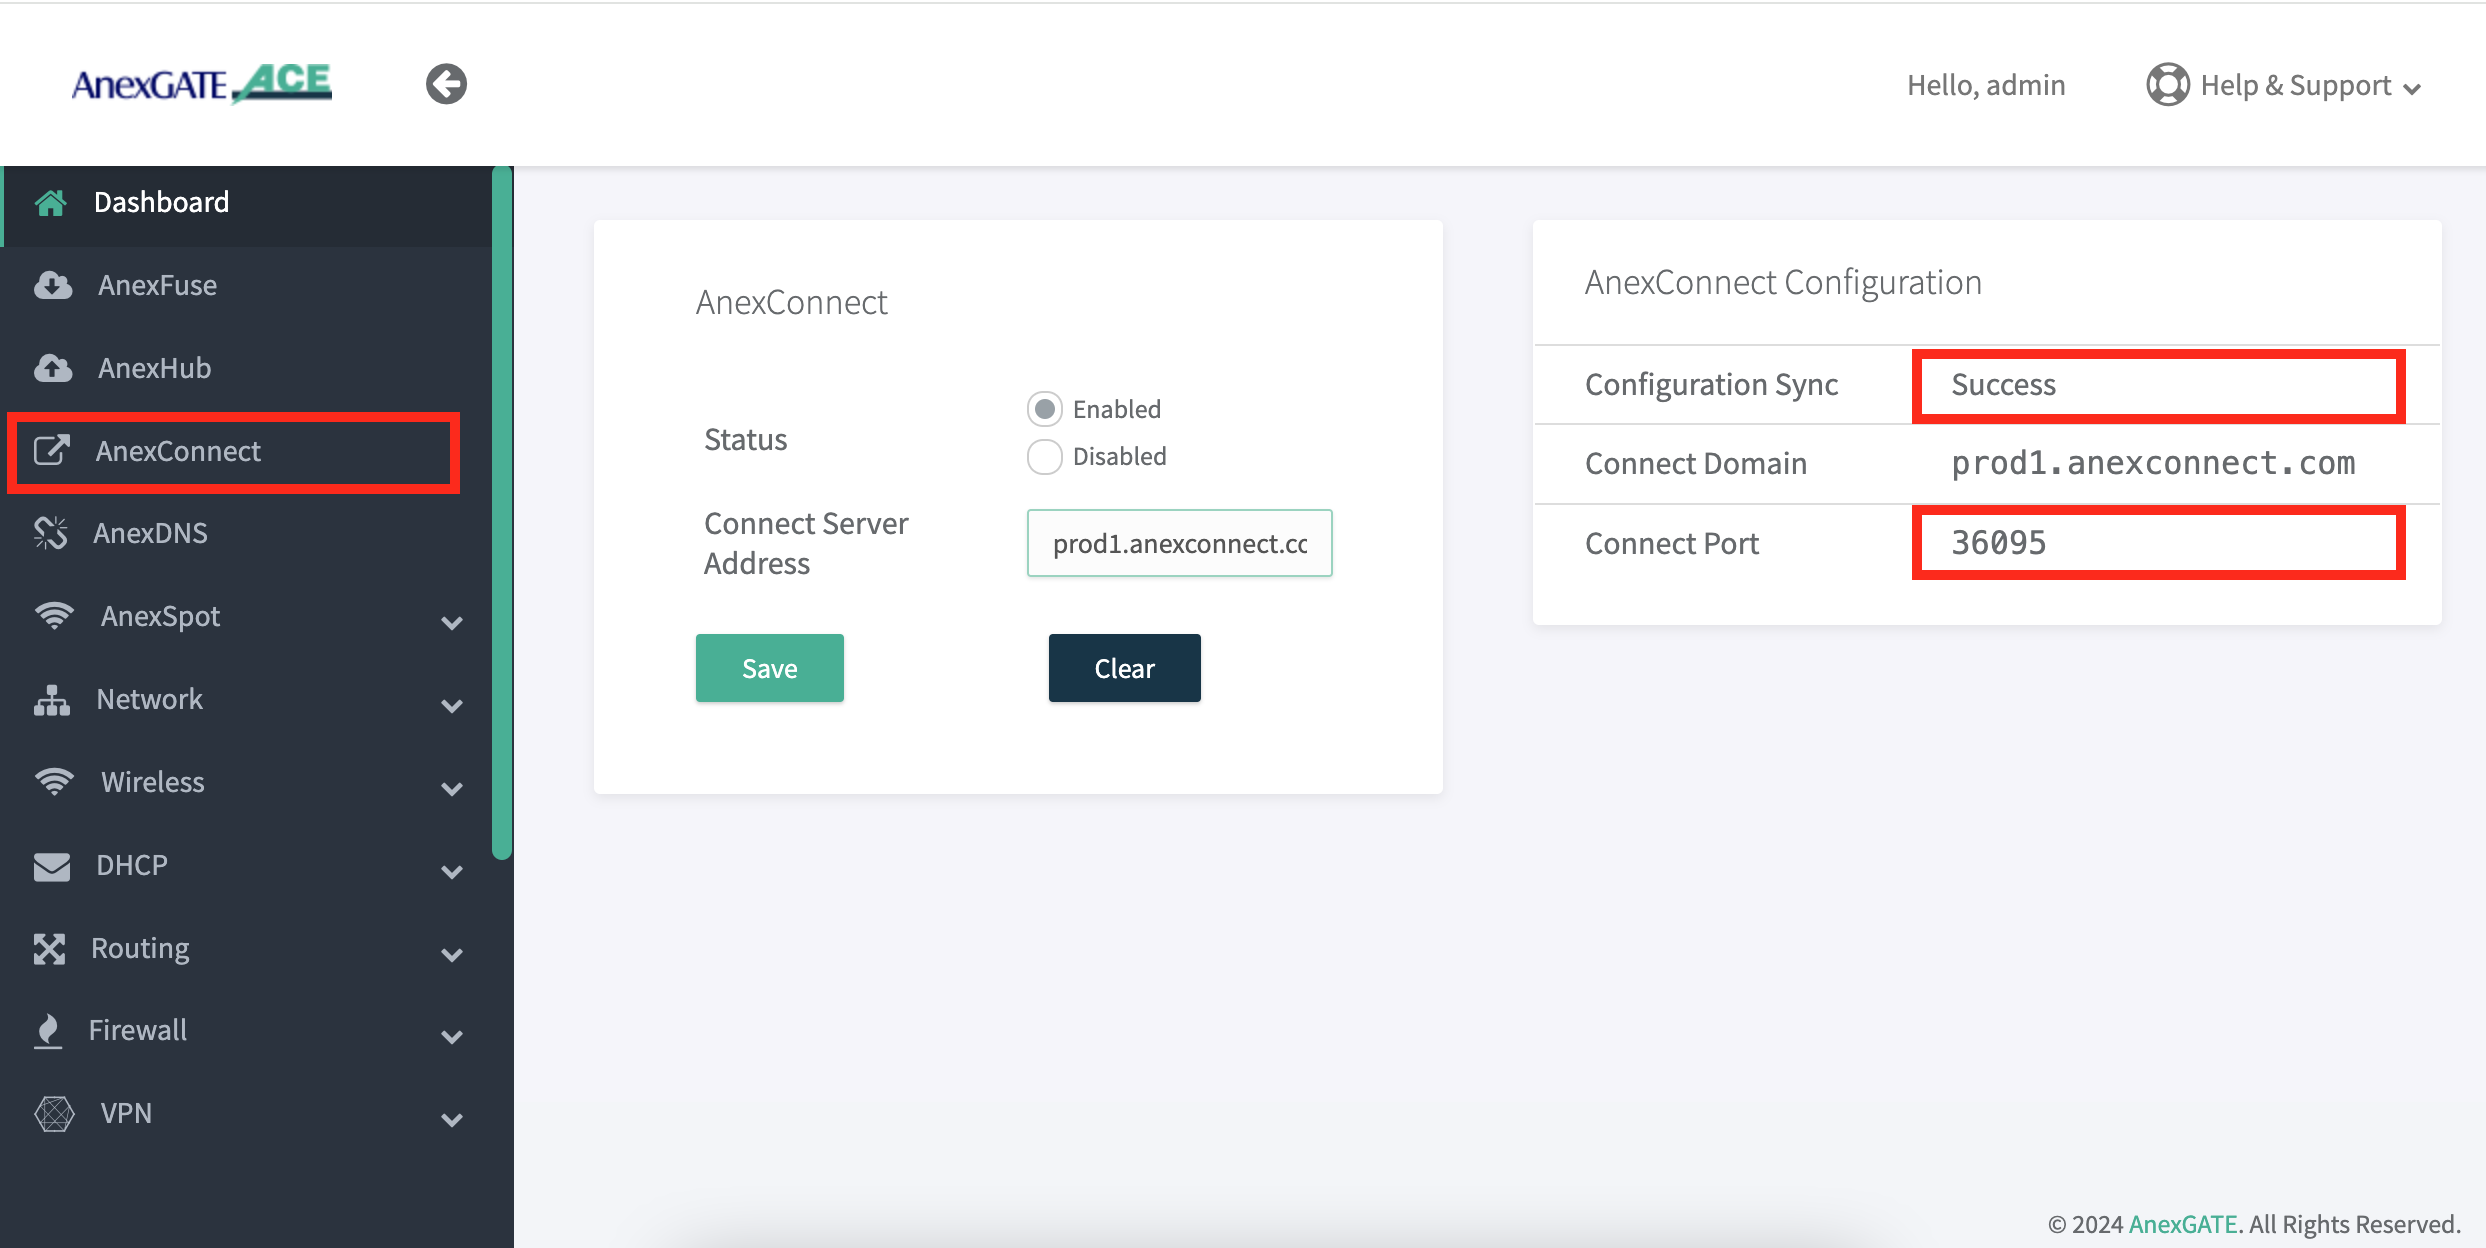This screenshot has width=2486, height=1248.
Task: Expand the Network submenu chevron
Action: [452, 706]
